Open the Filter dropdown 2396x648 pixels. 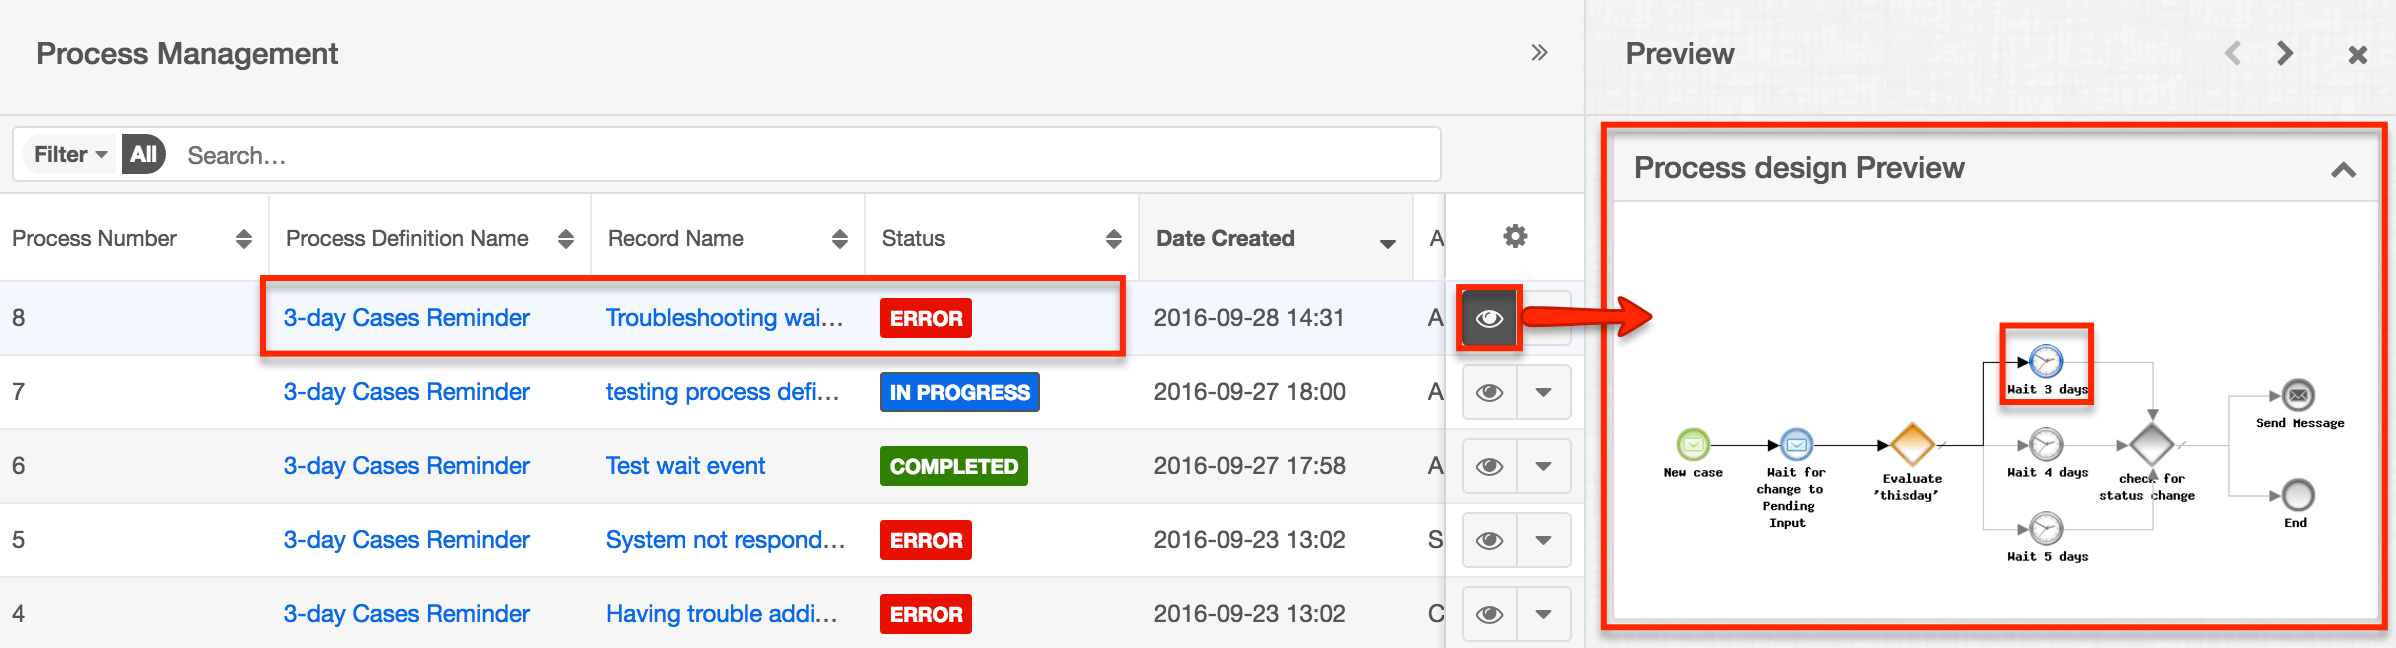coord(70,154)
